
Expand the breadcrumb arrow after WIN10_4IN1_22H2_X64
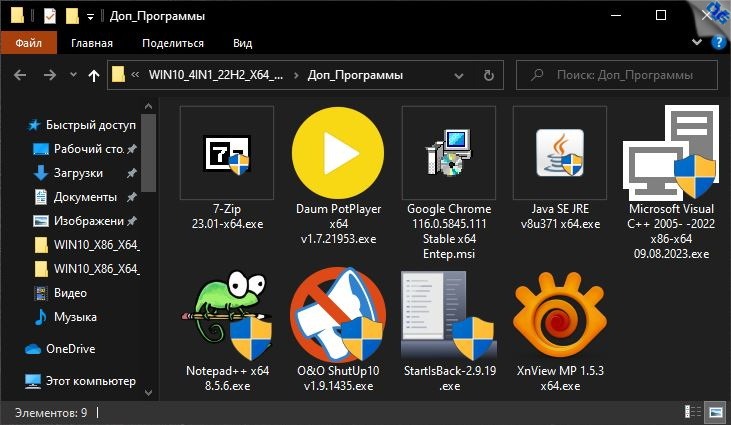pyautogui.click(x=296, y=75)
